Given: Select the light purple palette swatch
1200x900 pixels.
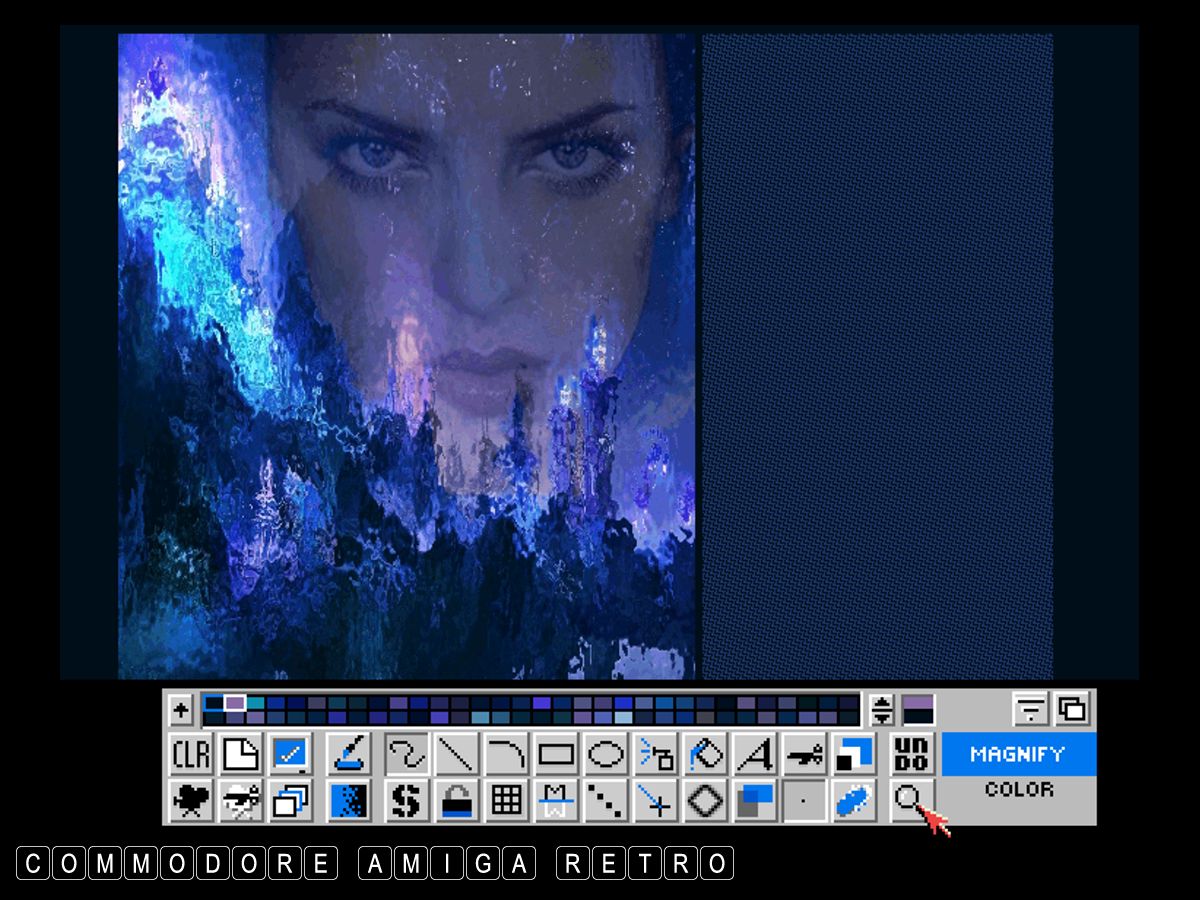Looking at the screenshot, I should point(235,703).
